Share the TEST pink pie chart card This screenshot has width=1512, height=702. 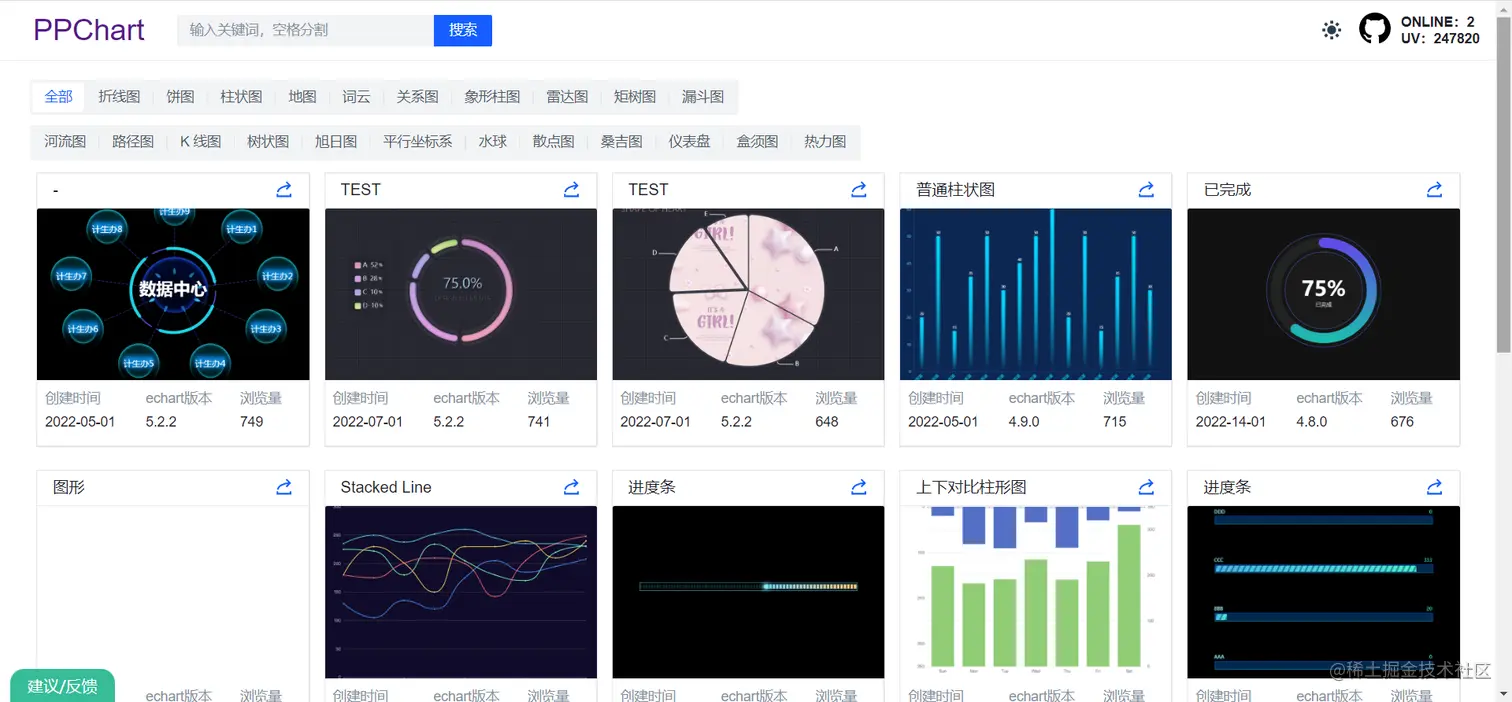pyautogui.click(x=859, y=189)
